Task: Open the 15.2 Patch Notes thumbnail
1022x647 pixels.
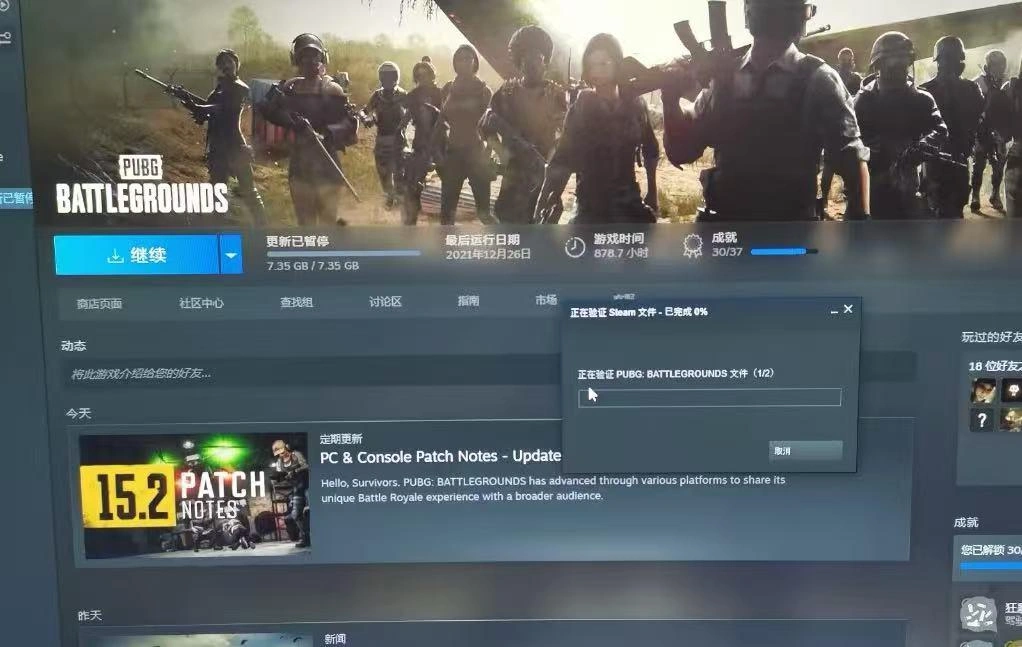Action: click(194, 495)
